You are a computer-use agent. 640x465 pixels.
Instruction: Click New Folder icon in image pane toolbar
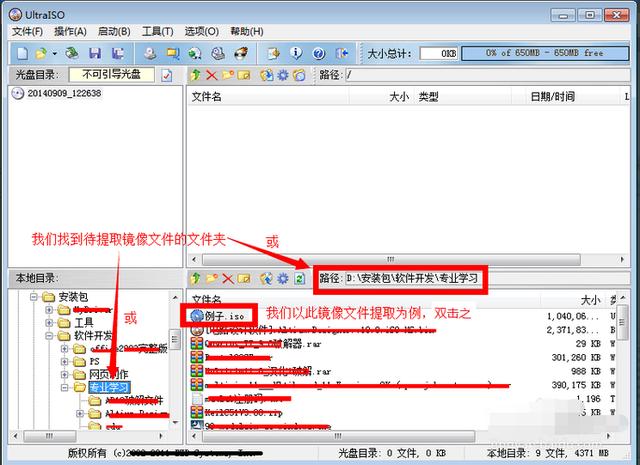coord(228,75)
